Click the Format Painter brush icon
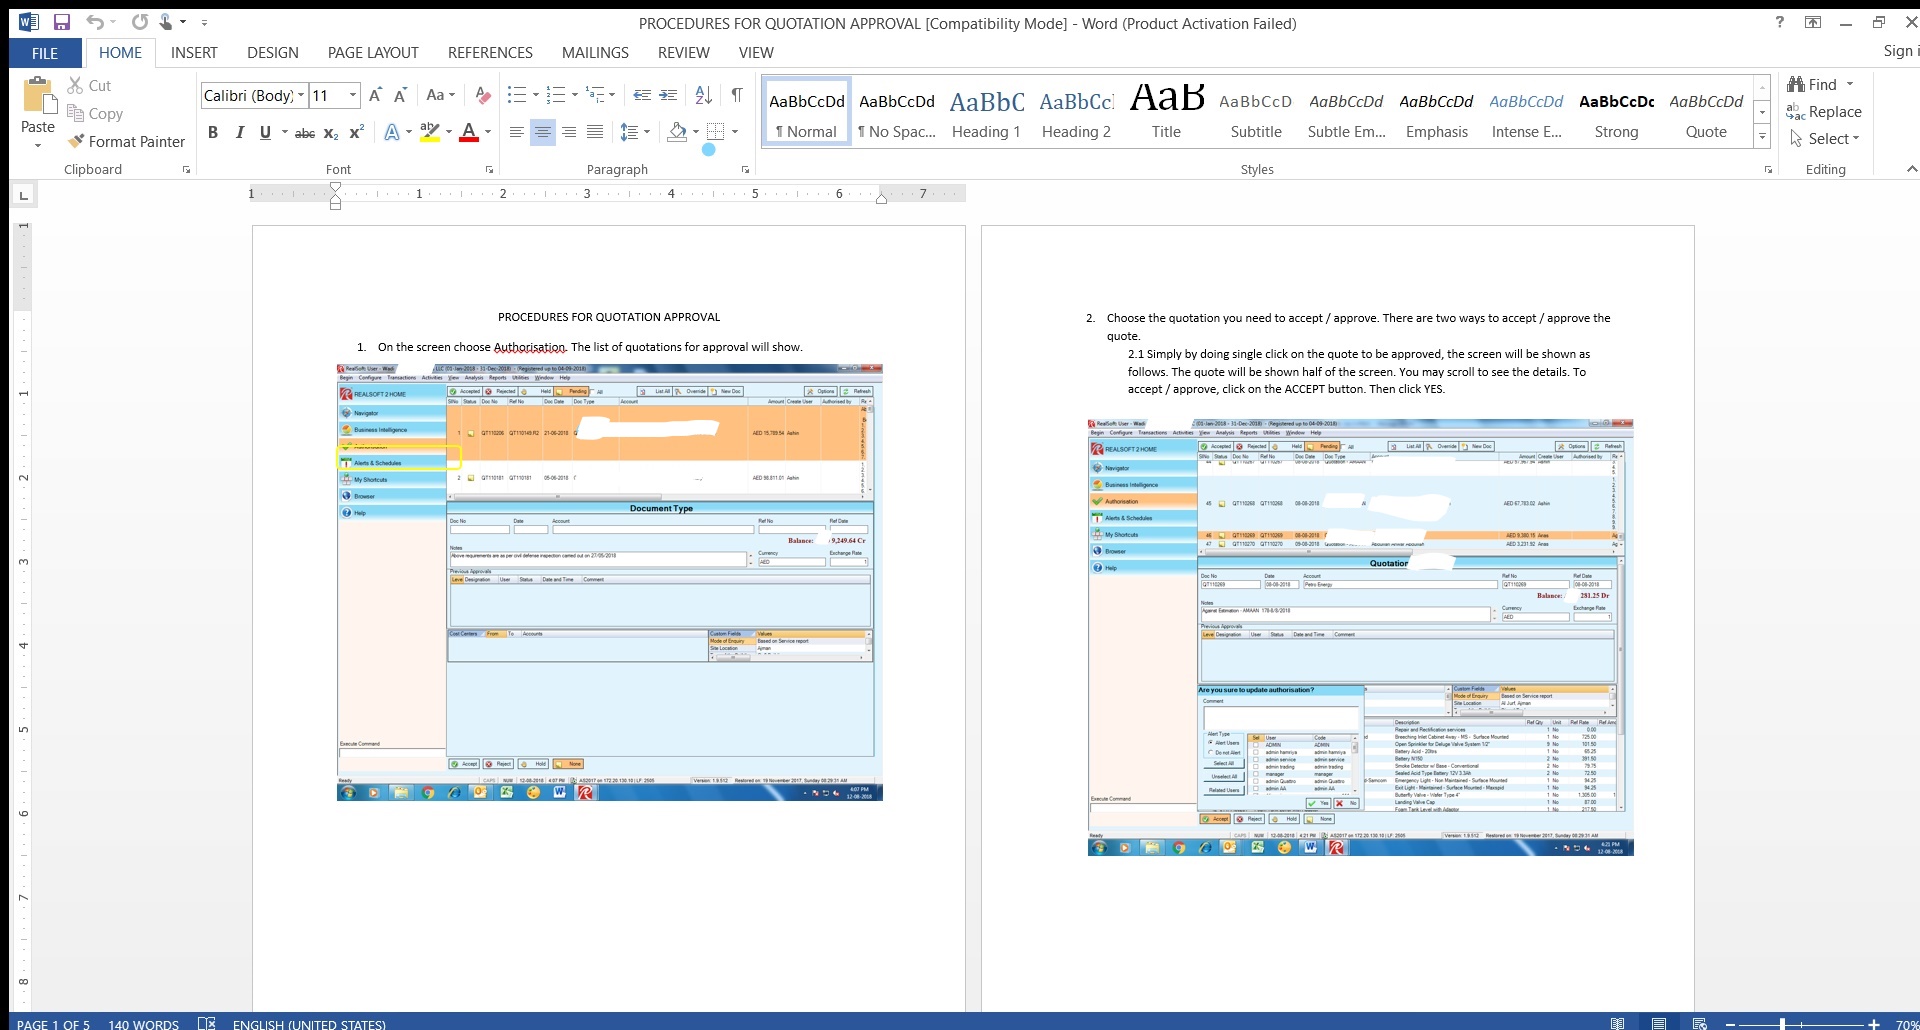The height and width of the screenshot is (1030, 1920). click(x=75, y=142)
